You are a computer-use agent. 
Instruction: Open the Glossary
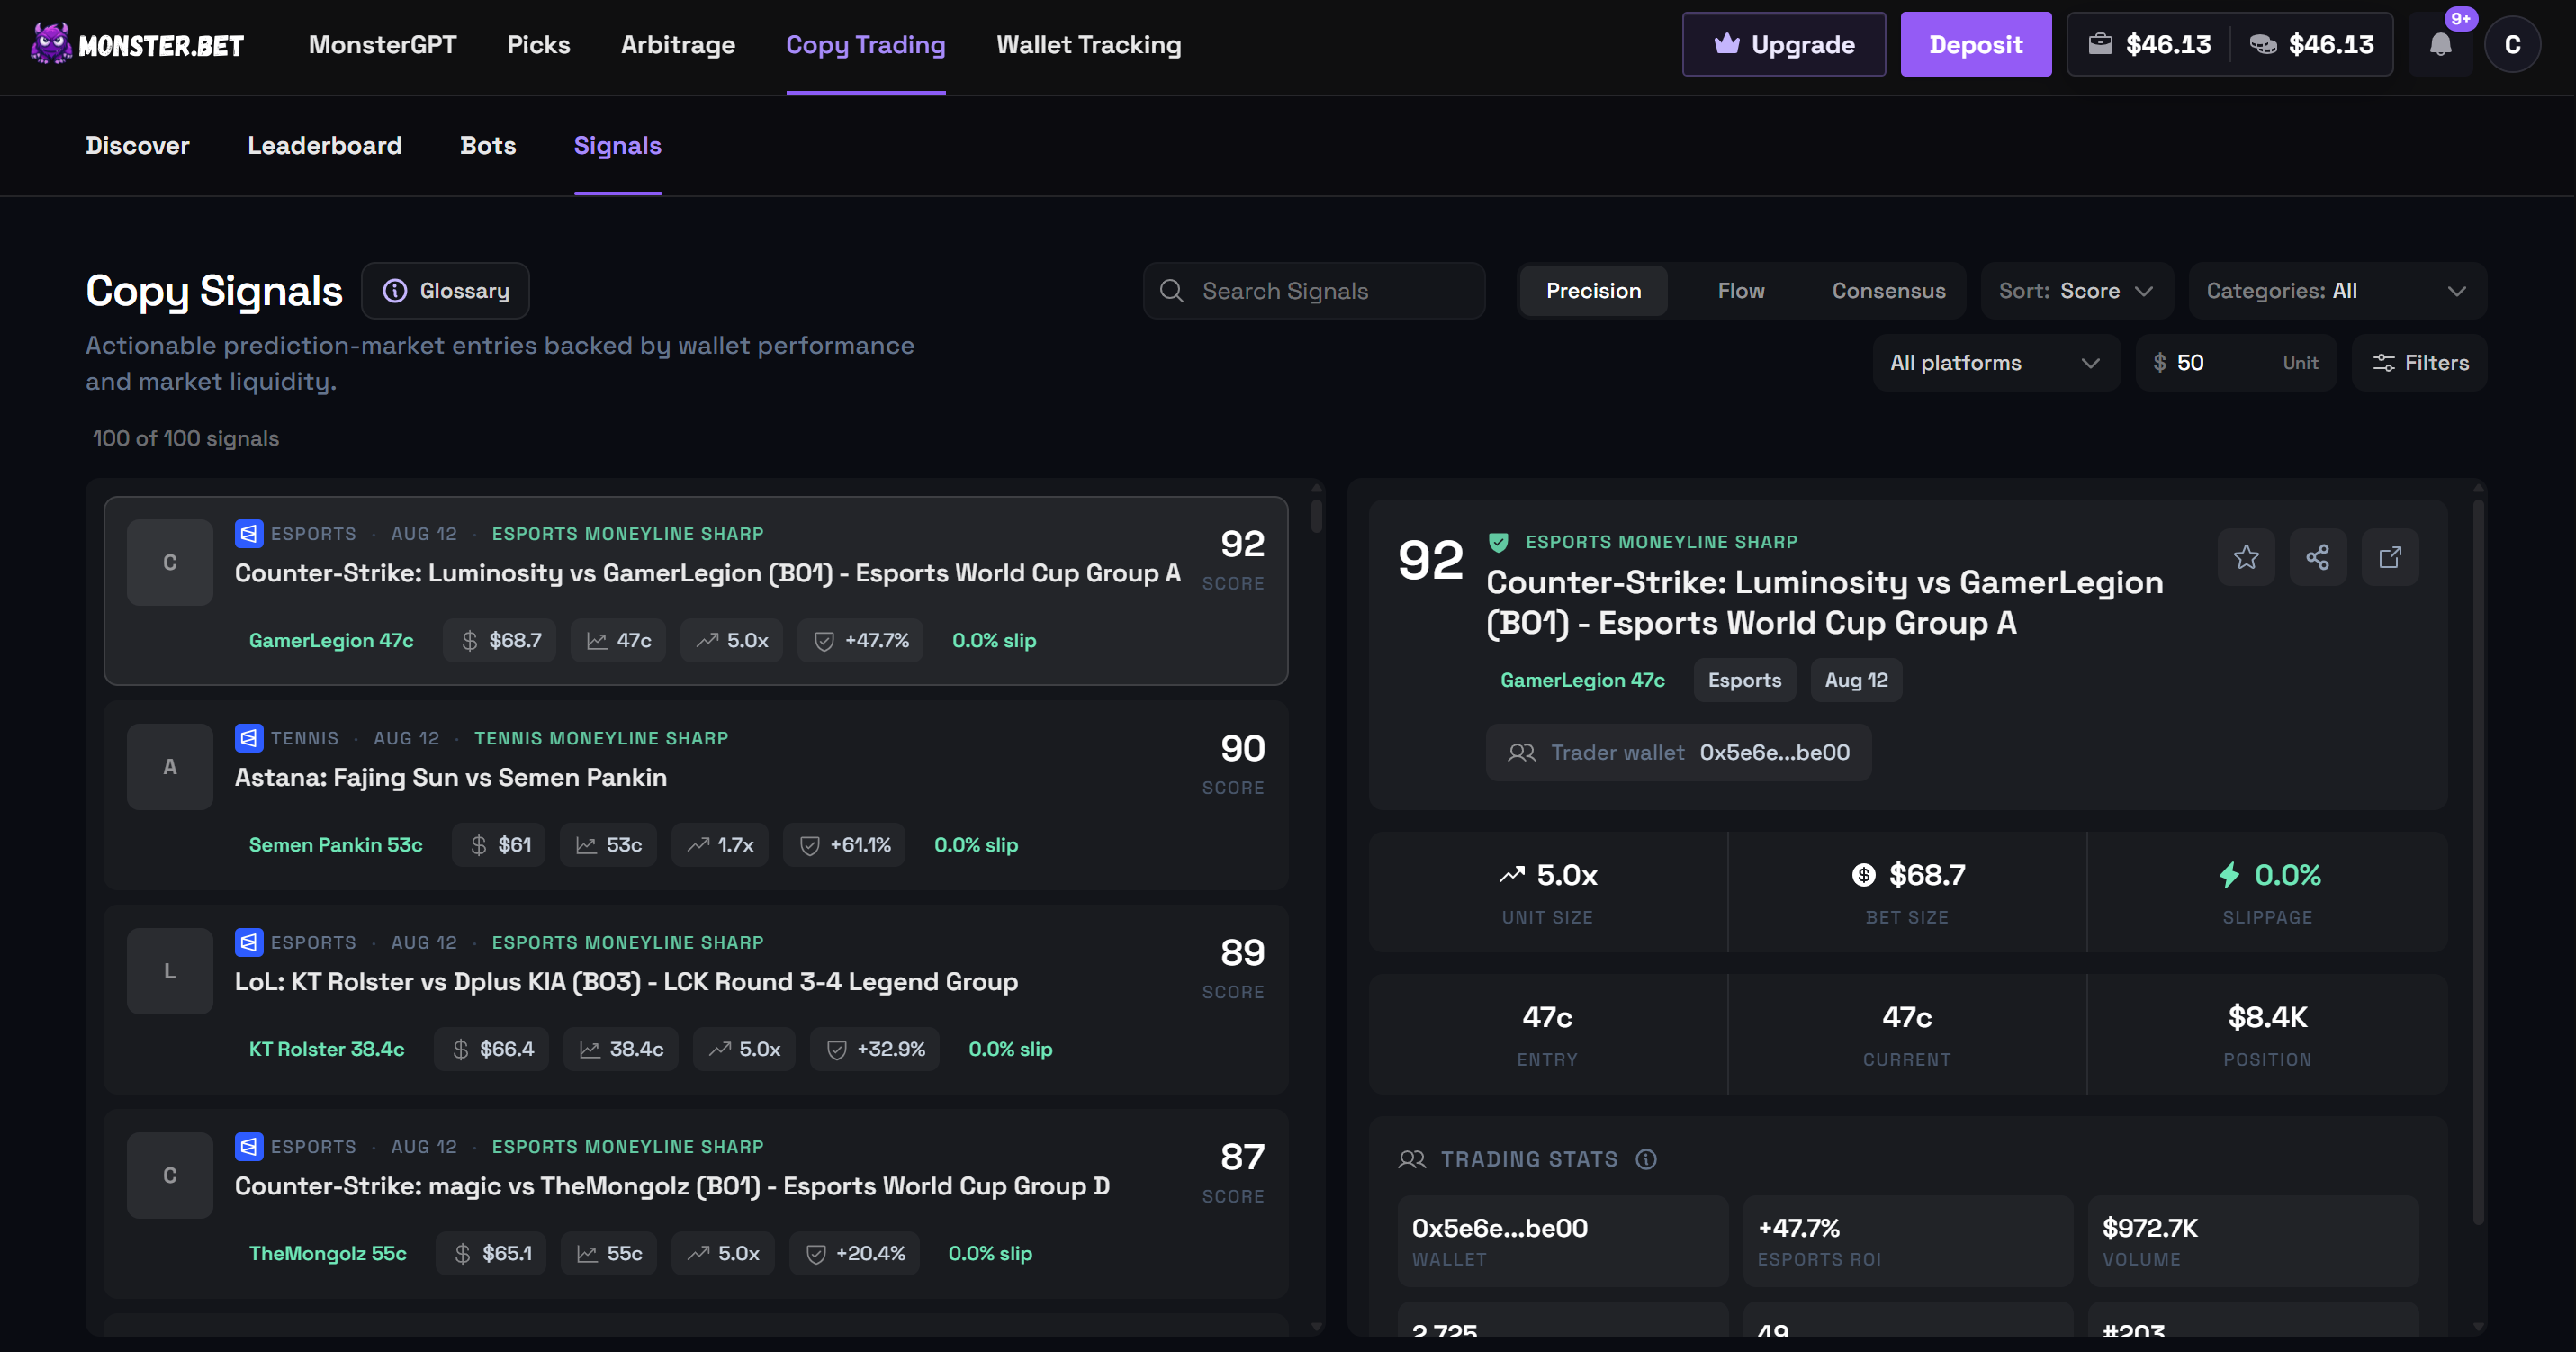445,291
